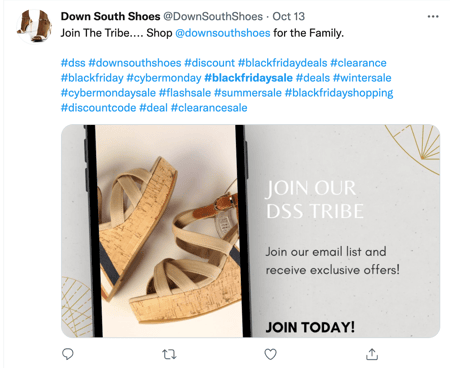View the #clearancesale hashtag
This screenshot has height=368, width=450.
pyautogui.click(x=209, y=108)
